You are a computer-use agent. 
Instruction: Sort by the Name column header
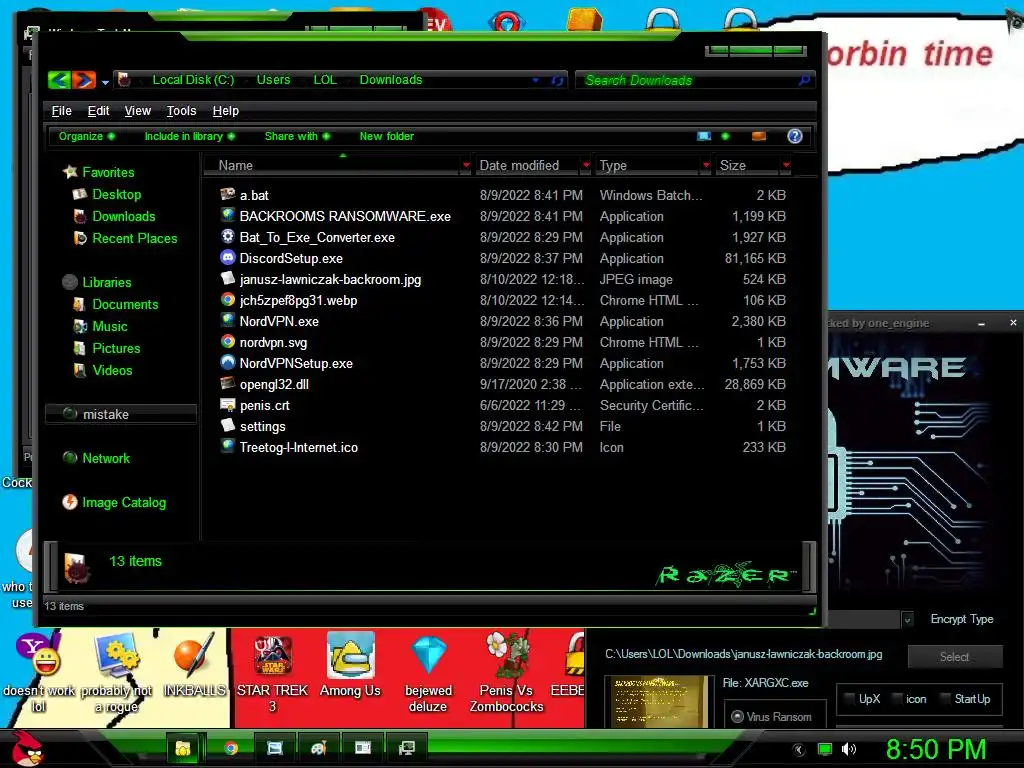point(333,165)
